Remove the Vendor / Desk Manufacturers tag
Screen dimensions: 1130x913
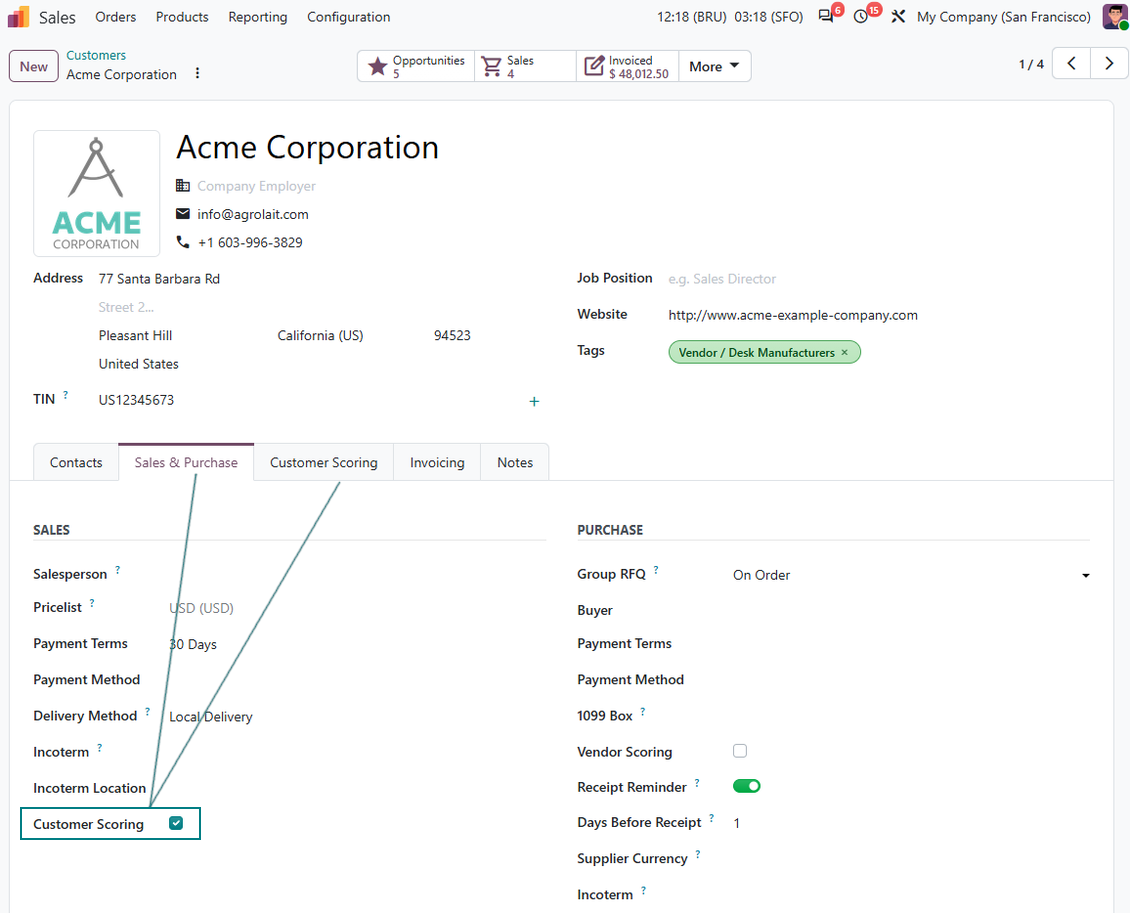point(845,352)
